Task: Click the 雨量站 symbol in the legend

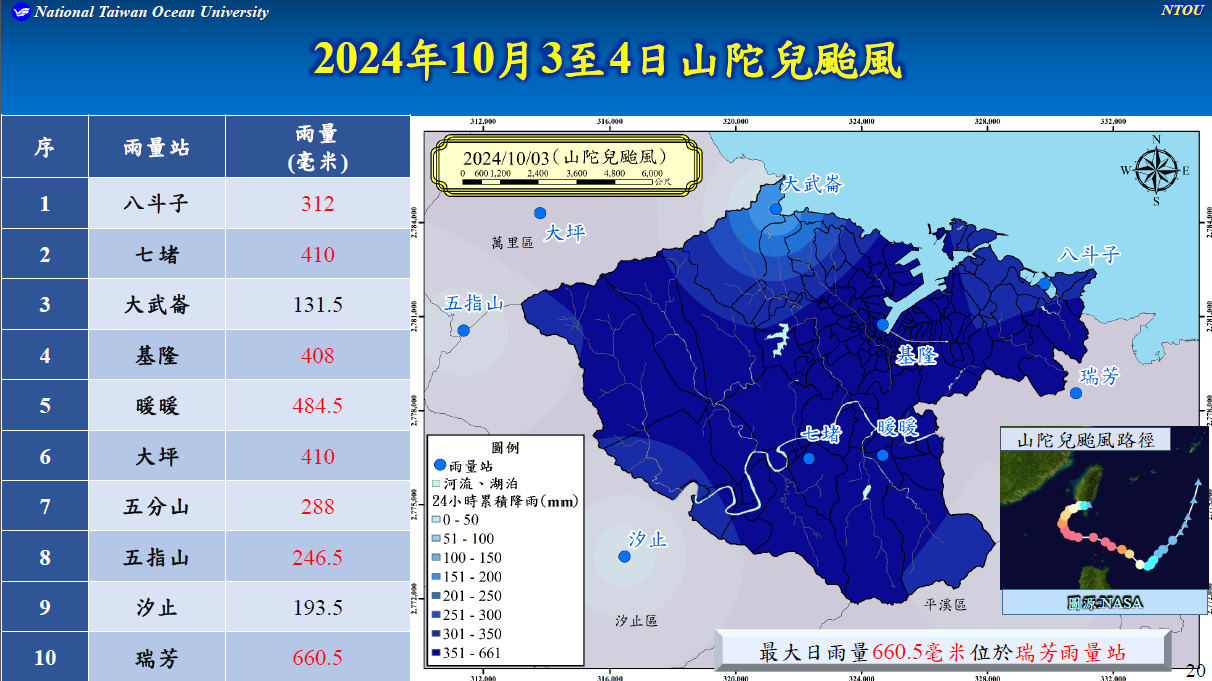Action: tap(440, 465)
